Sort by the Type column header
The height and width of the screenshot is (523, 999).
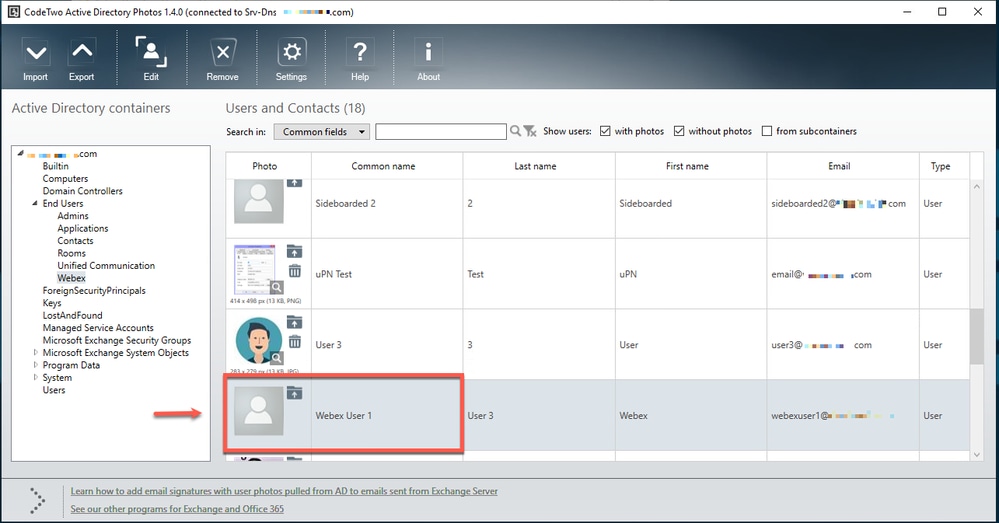coord(944,166)
